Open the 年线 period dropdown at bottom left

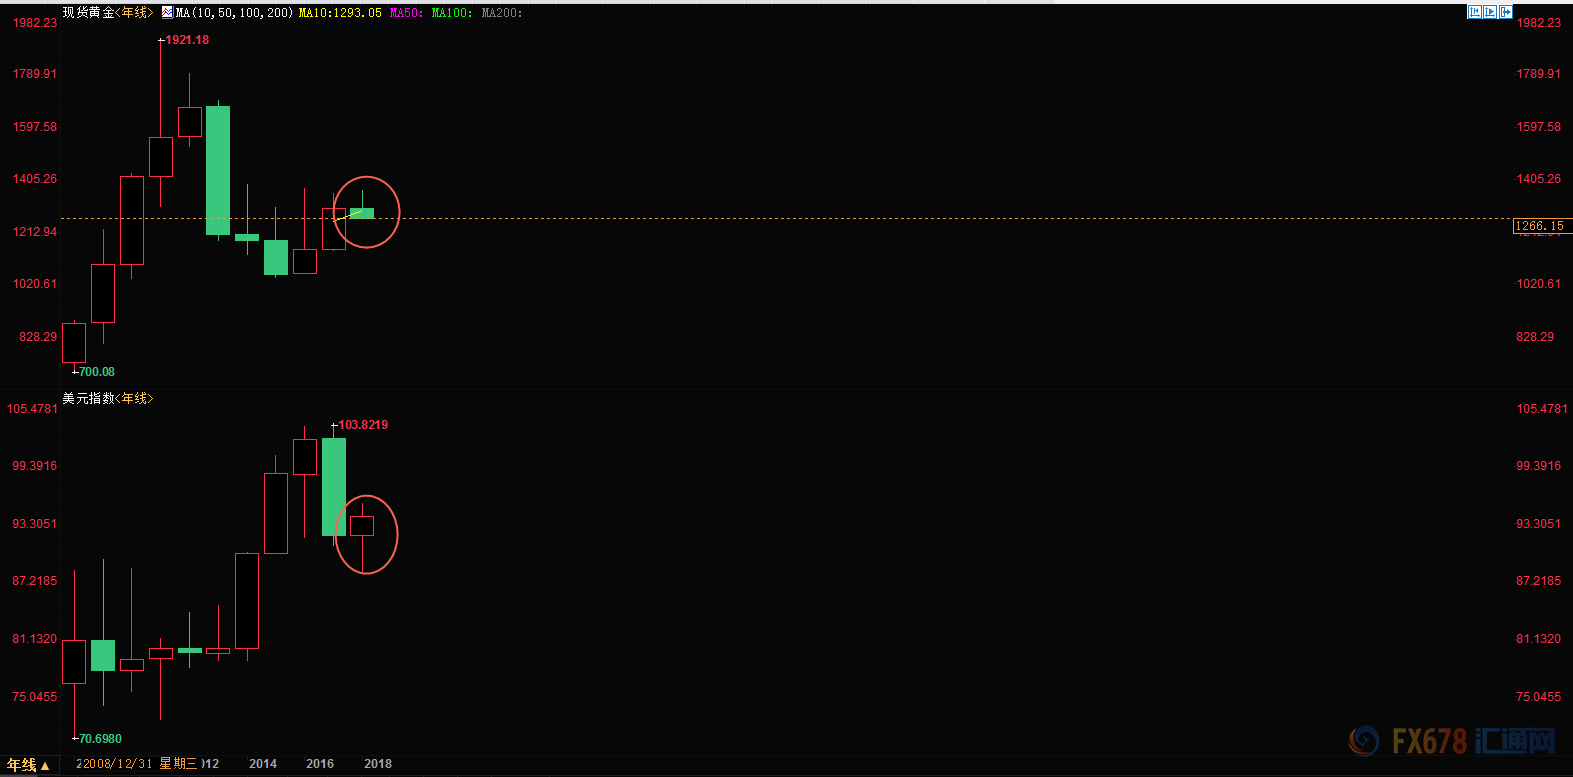click(28, 765)
